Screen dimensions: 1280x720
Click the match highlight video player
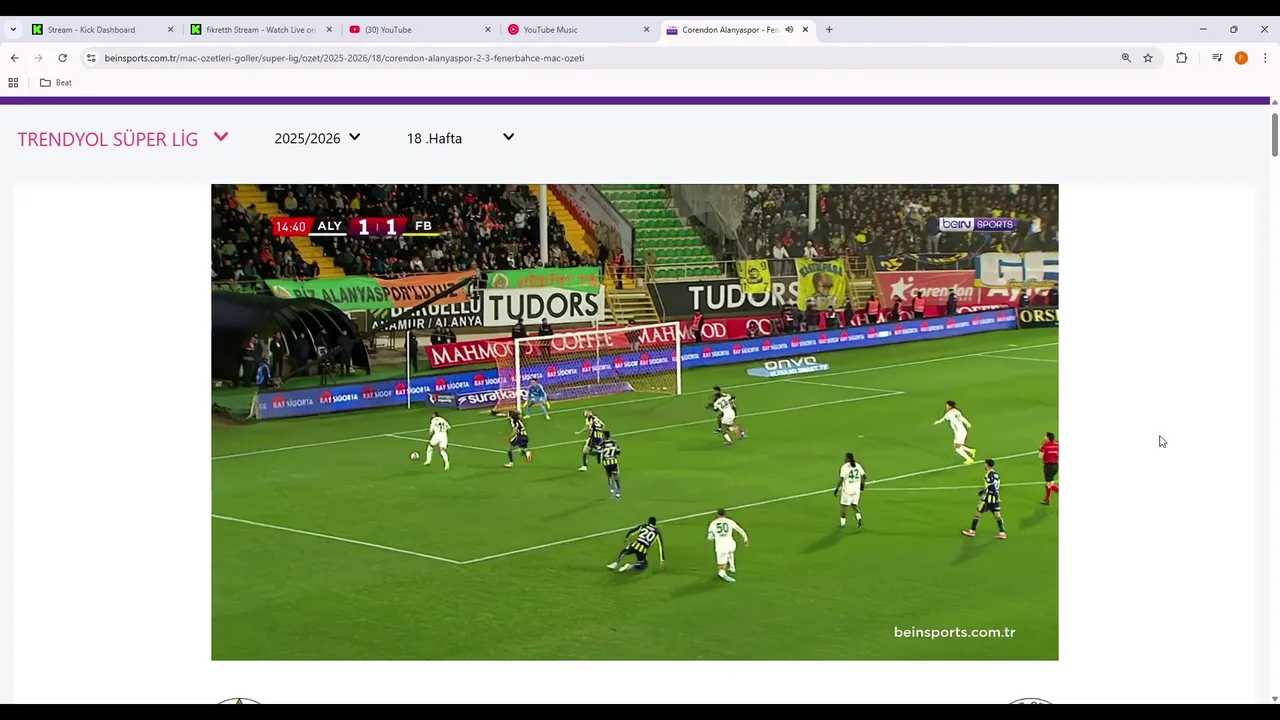pyautogui.click(x=634, y=422)
